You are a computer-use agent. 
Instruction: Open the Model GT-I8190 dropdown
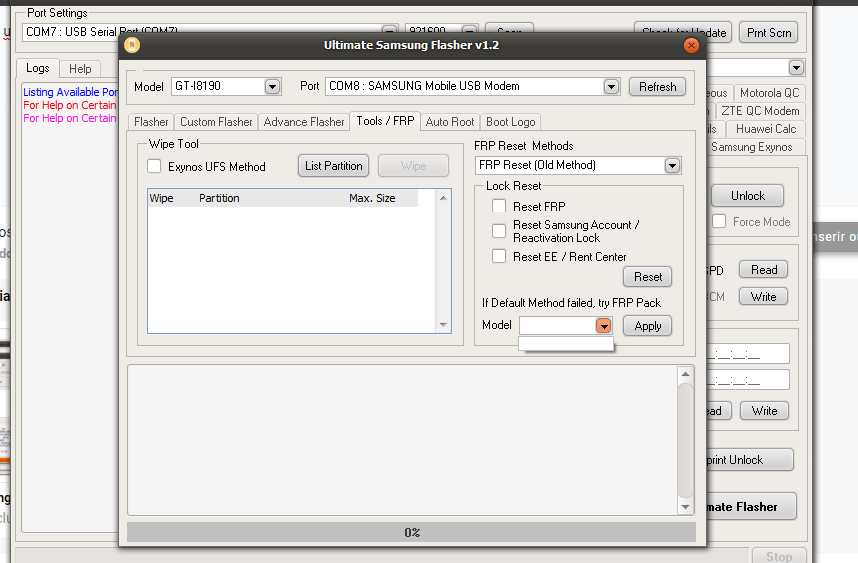click(272, 86)
